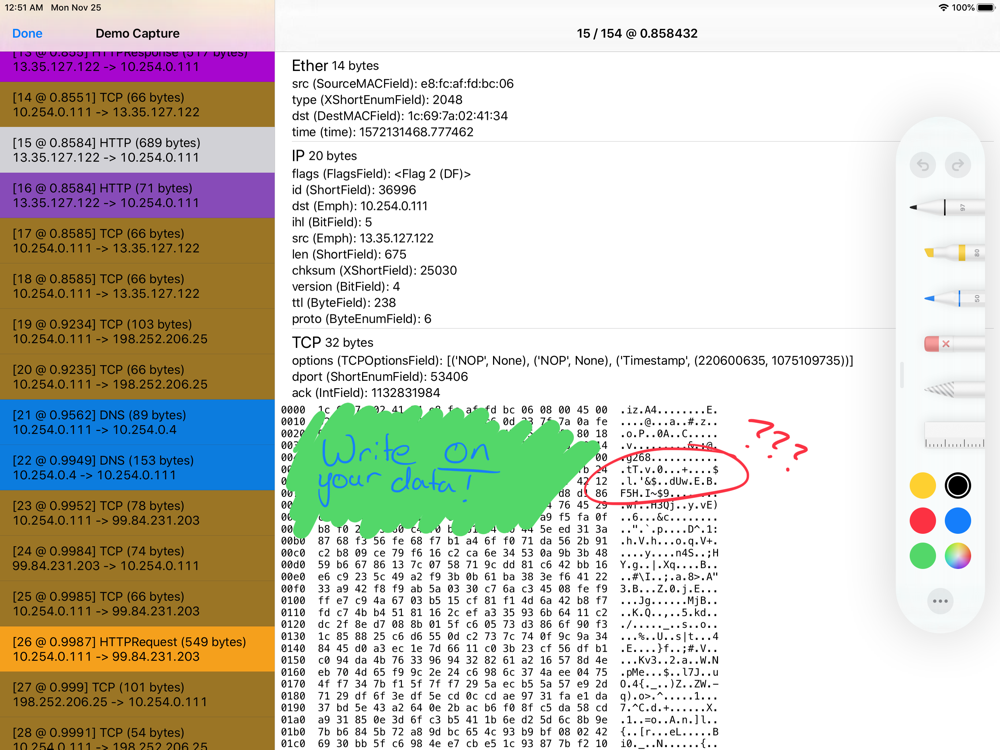1000x750 pixels.
Task: Tap the battery indicator icon
Action: point(985,8)
